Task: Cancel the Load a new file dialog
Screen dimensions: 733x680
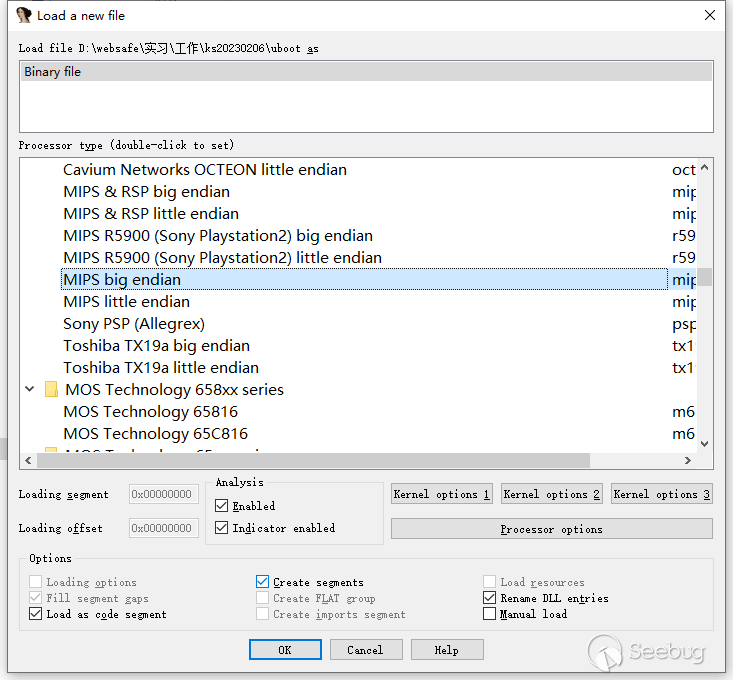Action: point(366,650)
